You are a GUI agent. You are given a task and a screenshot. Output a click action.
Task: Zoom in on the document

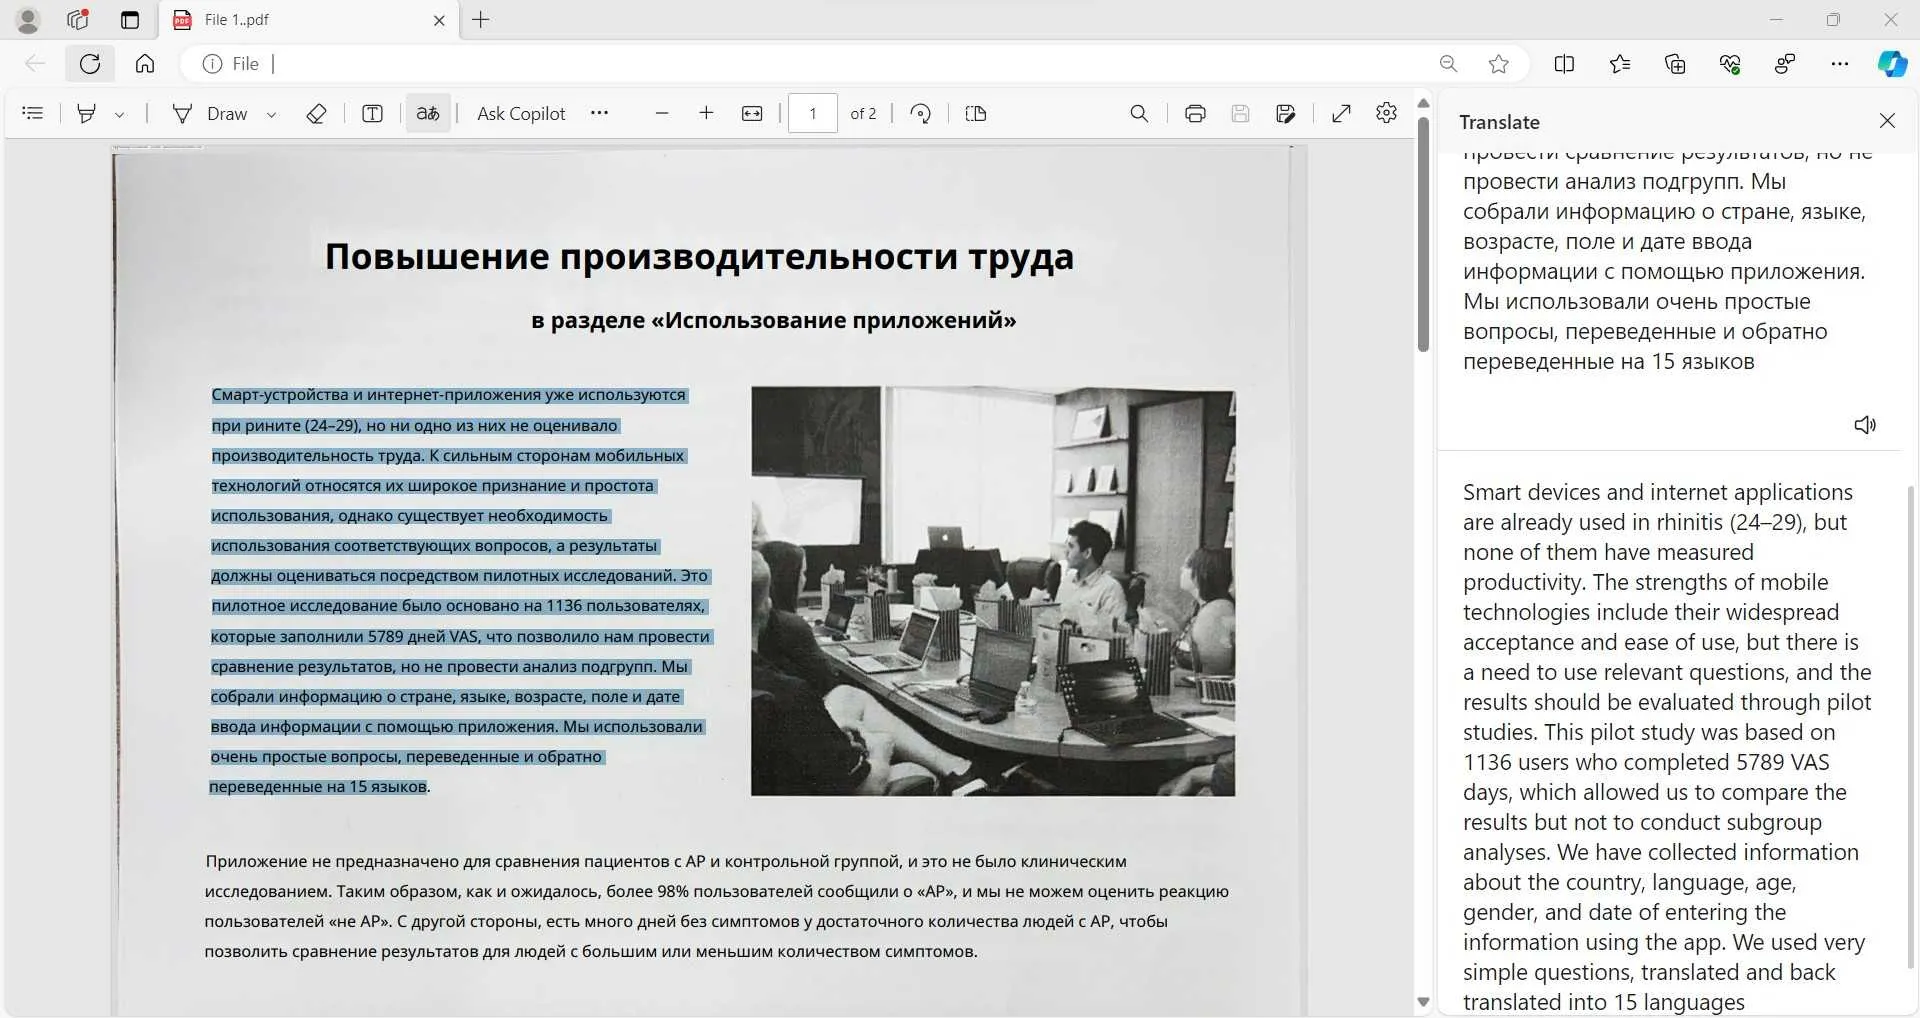point(707,113)
